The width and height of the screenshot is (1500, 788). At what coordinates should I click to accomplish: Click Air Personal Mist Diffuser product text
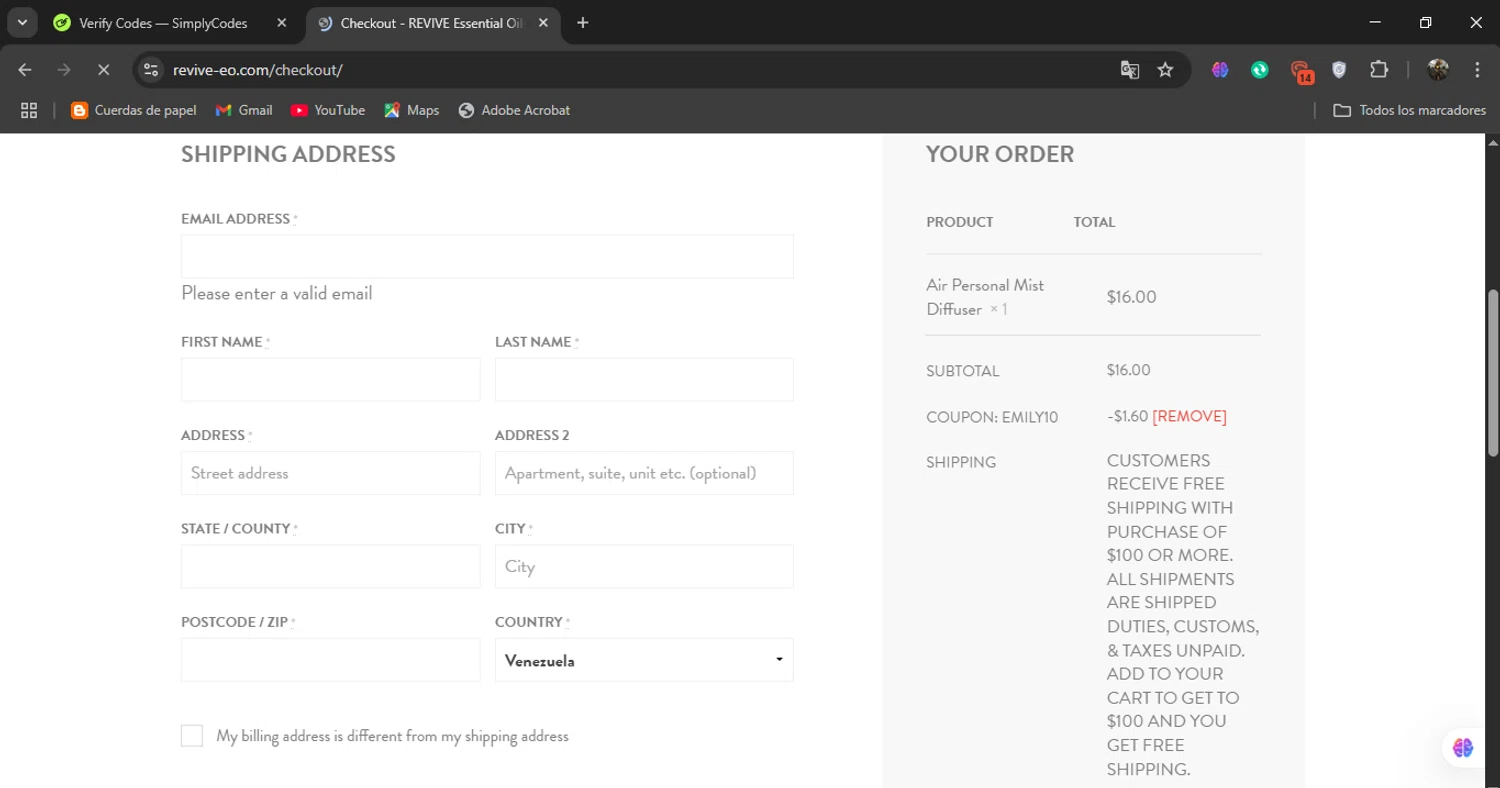coord(985,297)
